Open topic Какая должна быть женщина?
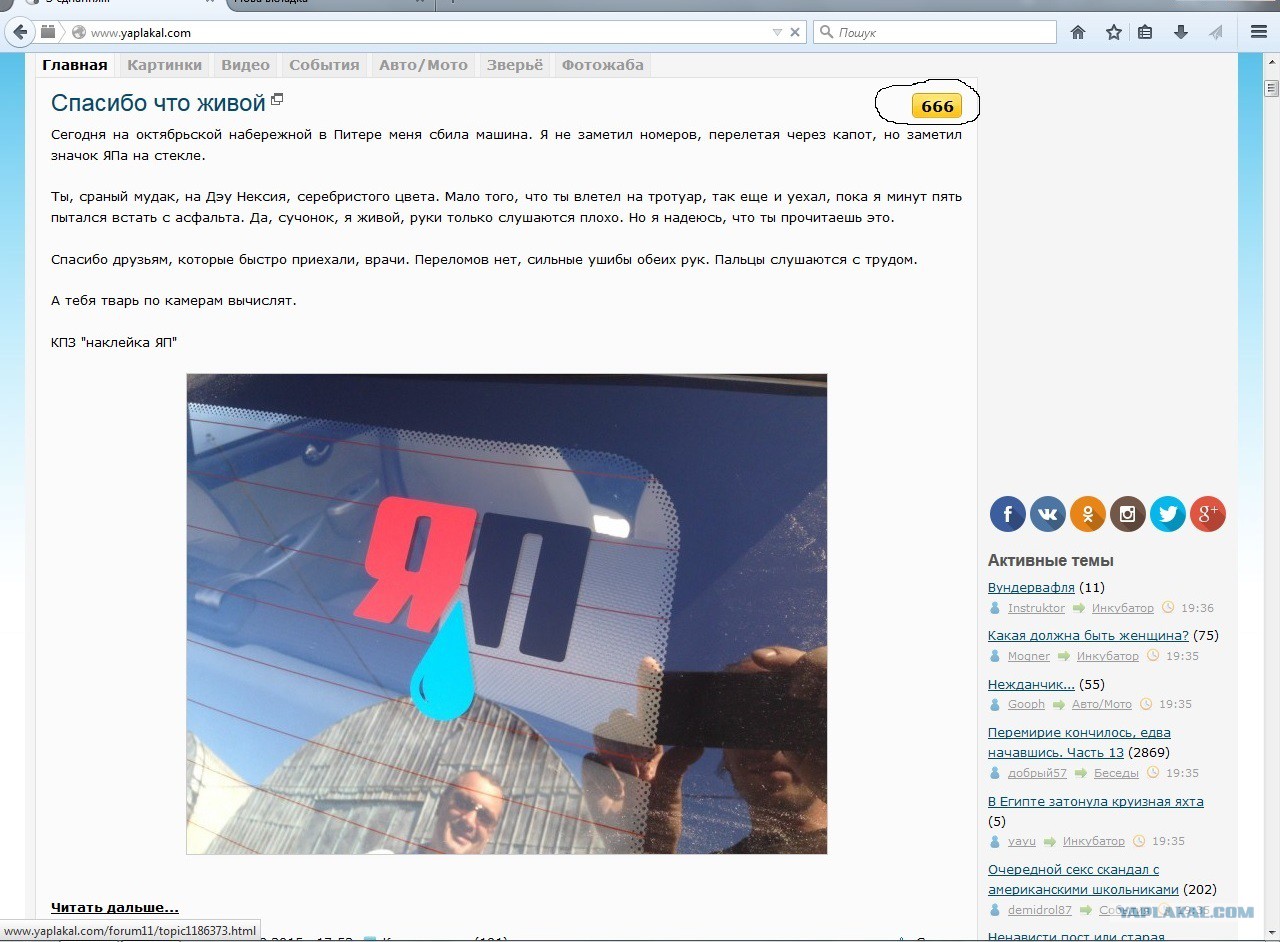 pyautogui.click(x=1088, y=635)
